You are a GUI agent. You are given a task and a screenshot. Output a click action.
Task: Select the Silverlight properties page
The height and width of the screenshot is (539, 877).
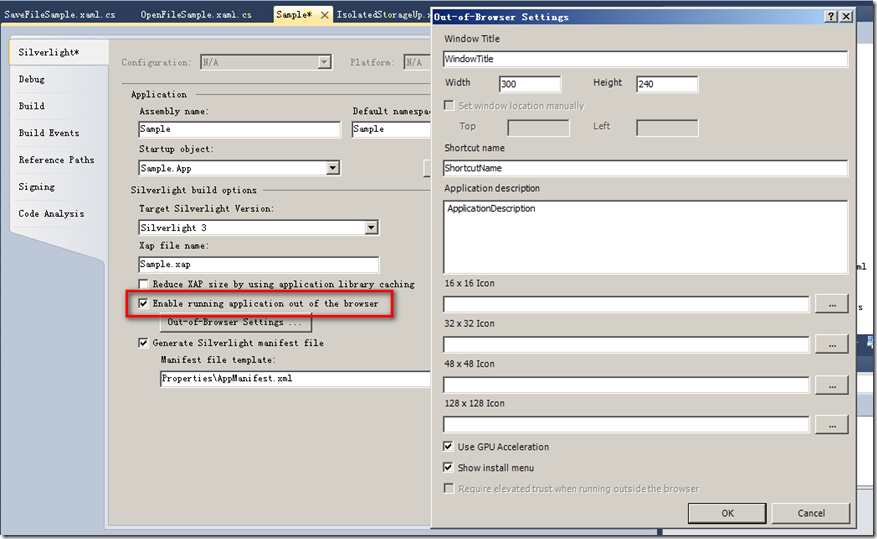click(59, 52)
